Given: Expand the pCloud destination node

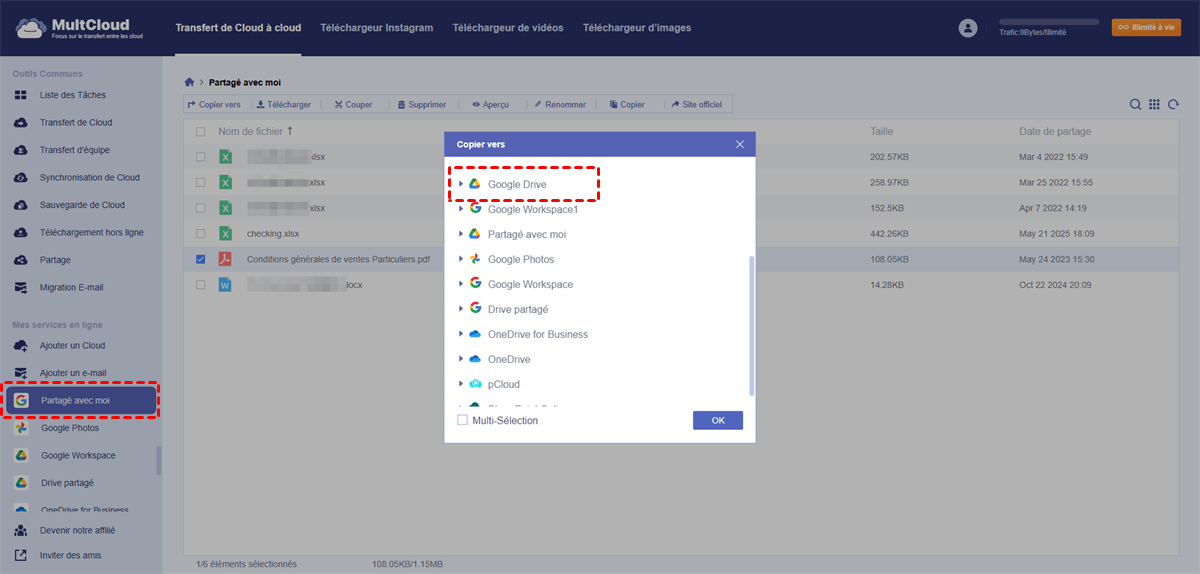Looking at the screenshot, I should click(x=461, y=384).
